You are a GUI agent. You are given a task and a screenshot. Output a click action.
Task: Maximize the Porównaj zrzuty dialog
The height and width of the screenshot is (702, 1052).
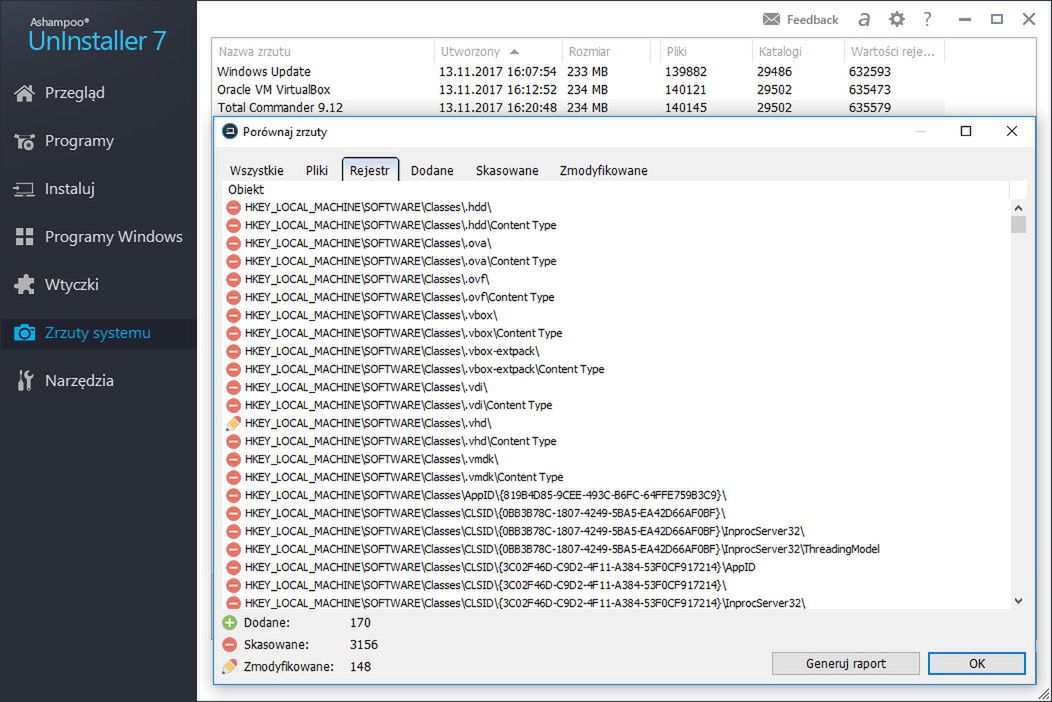[x=966, y=131]
